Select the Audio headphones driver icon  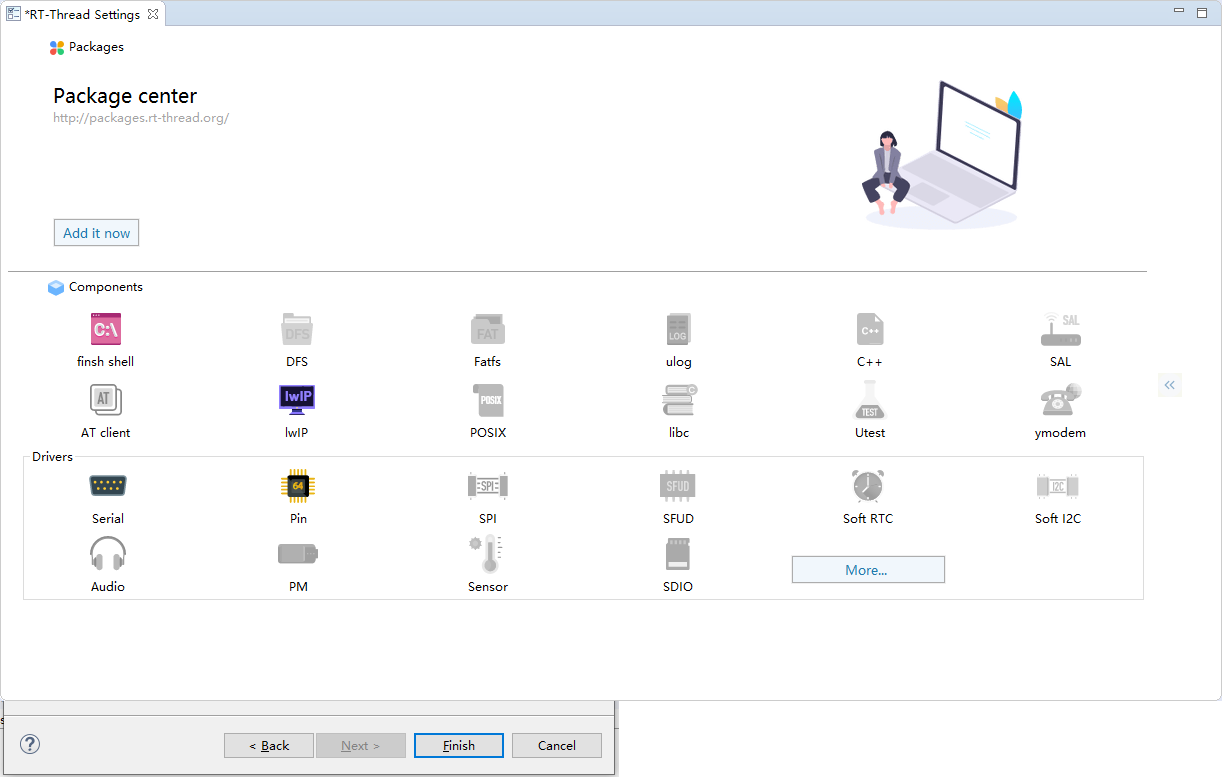(x=108, y=554)
